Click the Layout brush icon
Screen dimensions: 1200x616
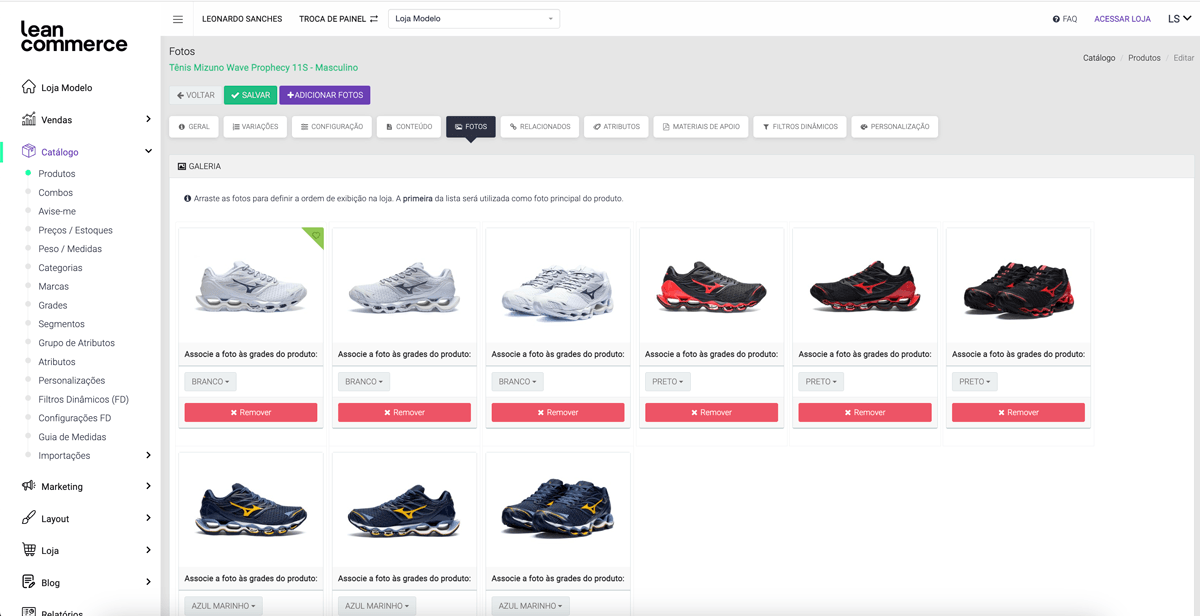(x=29, y=518)
